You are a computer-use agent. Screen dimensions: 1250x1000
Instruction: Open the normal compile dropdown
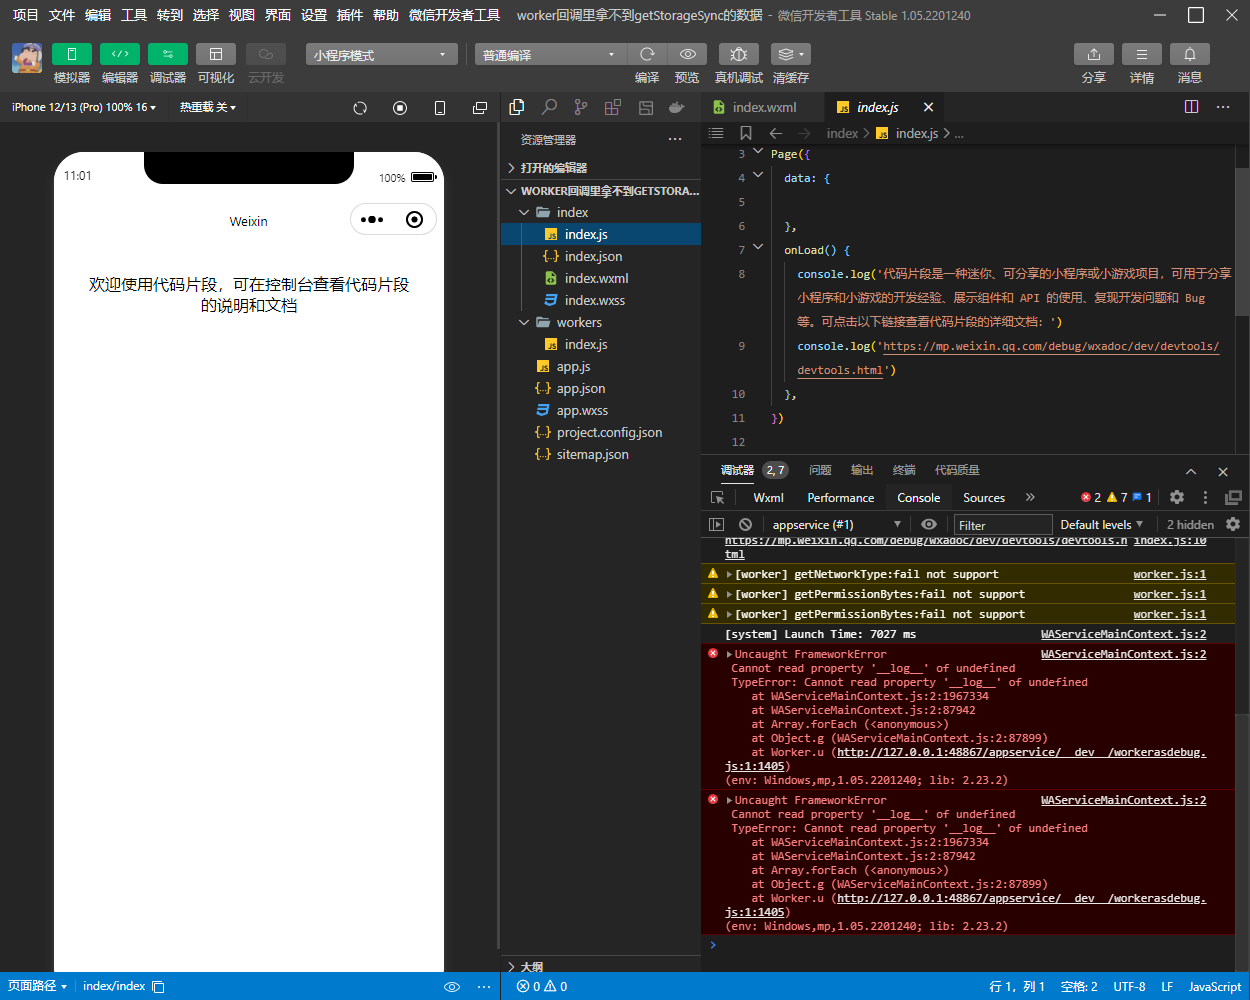click(550, 55)
